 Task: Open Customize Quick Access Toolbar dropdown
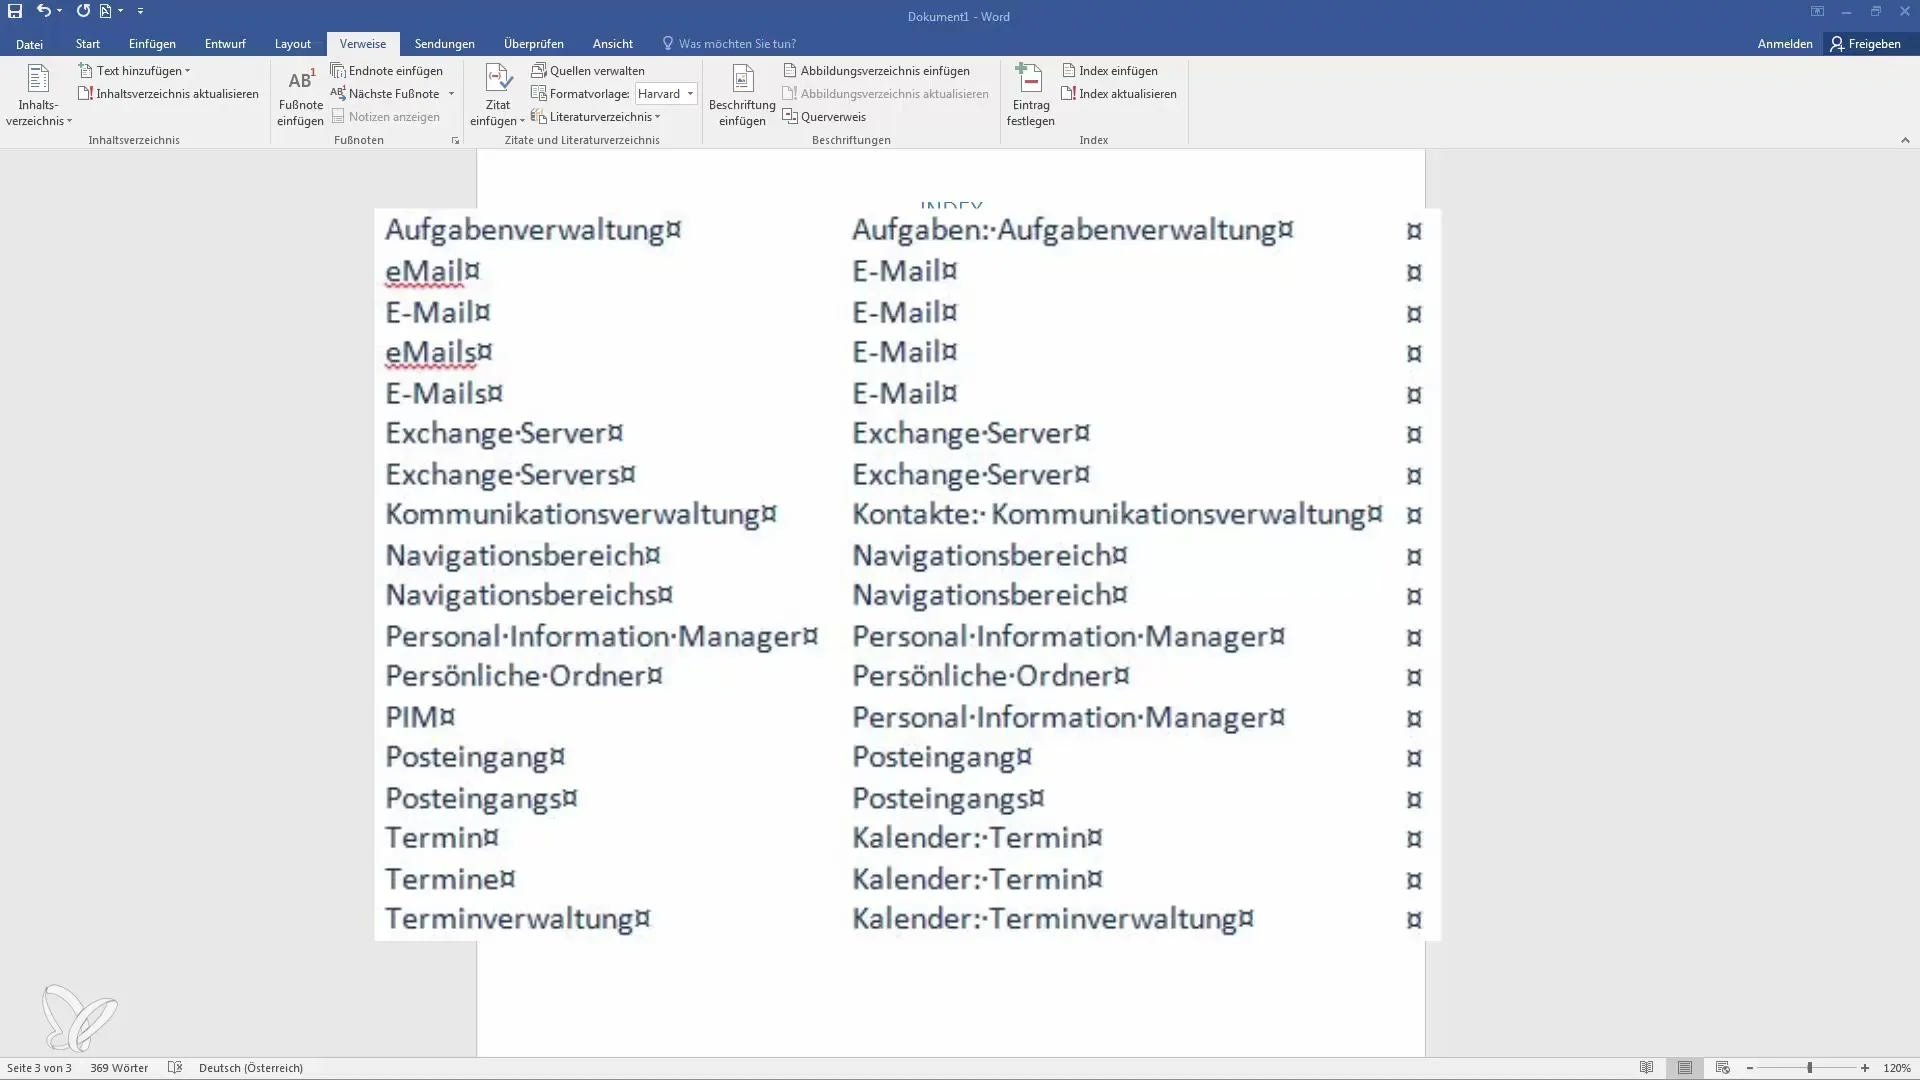point(140,11)
